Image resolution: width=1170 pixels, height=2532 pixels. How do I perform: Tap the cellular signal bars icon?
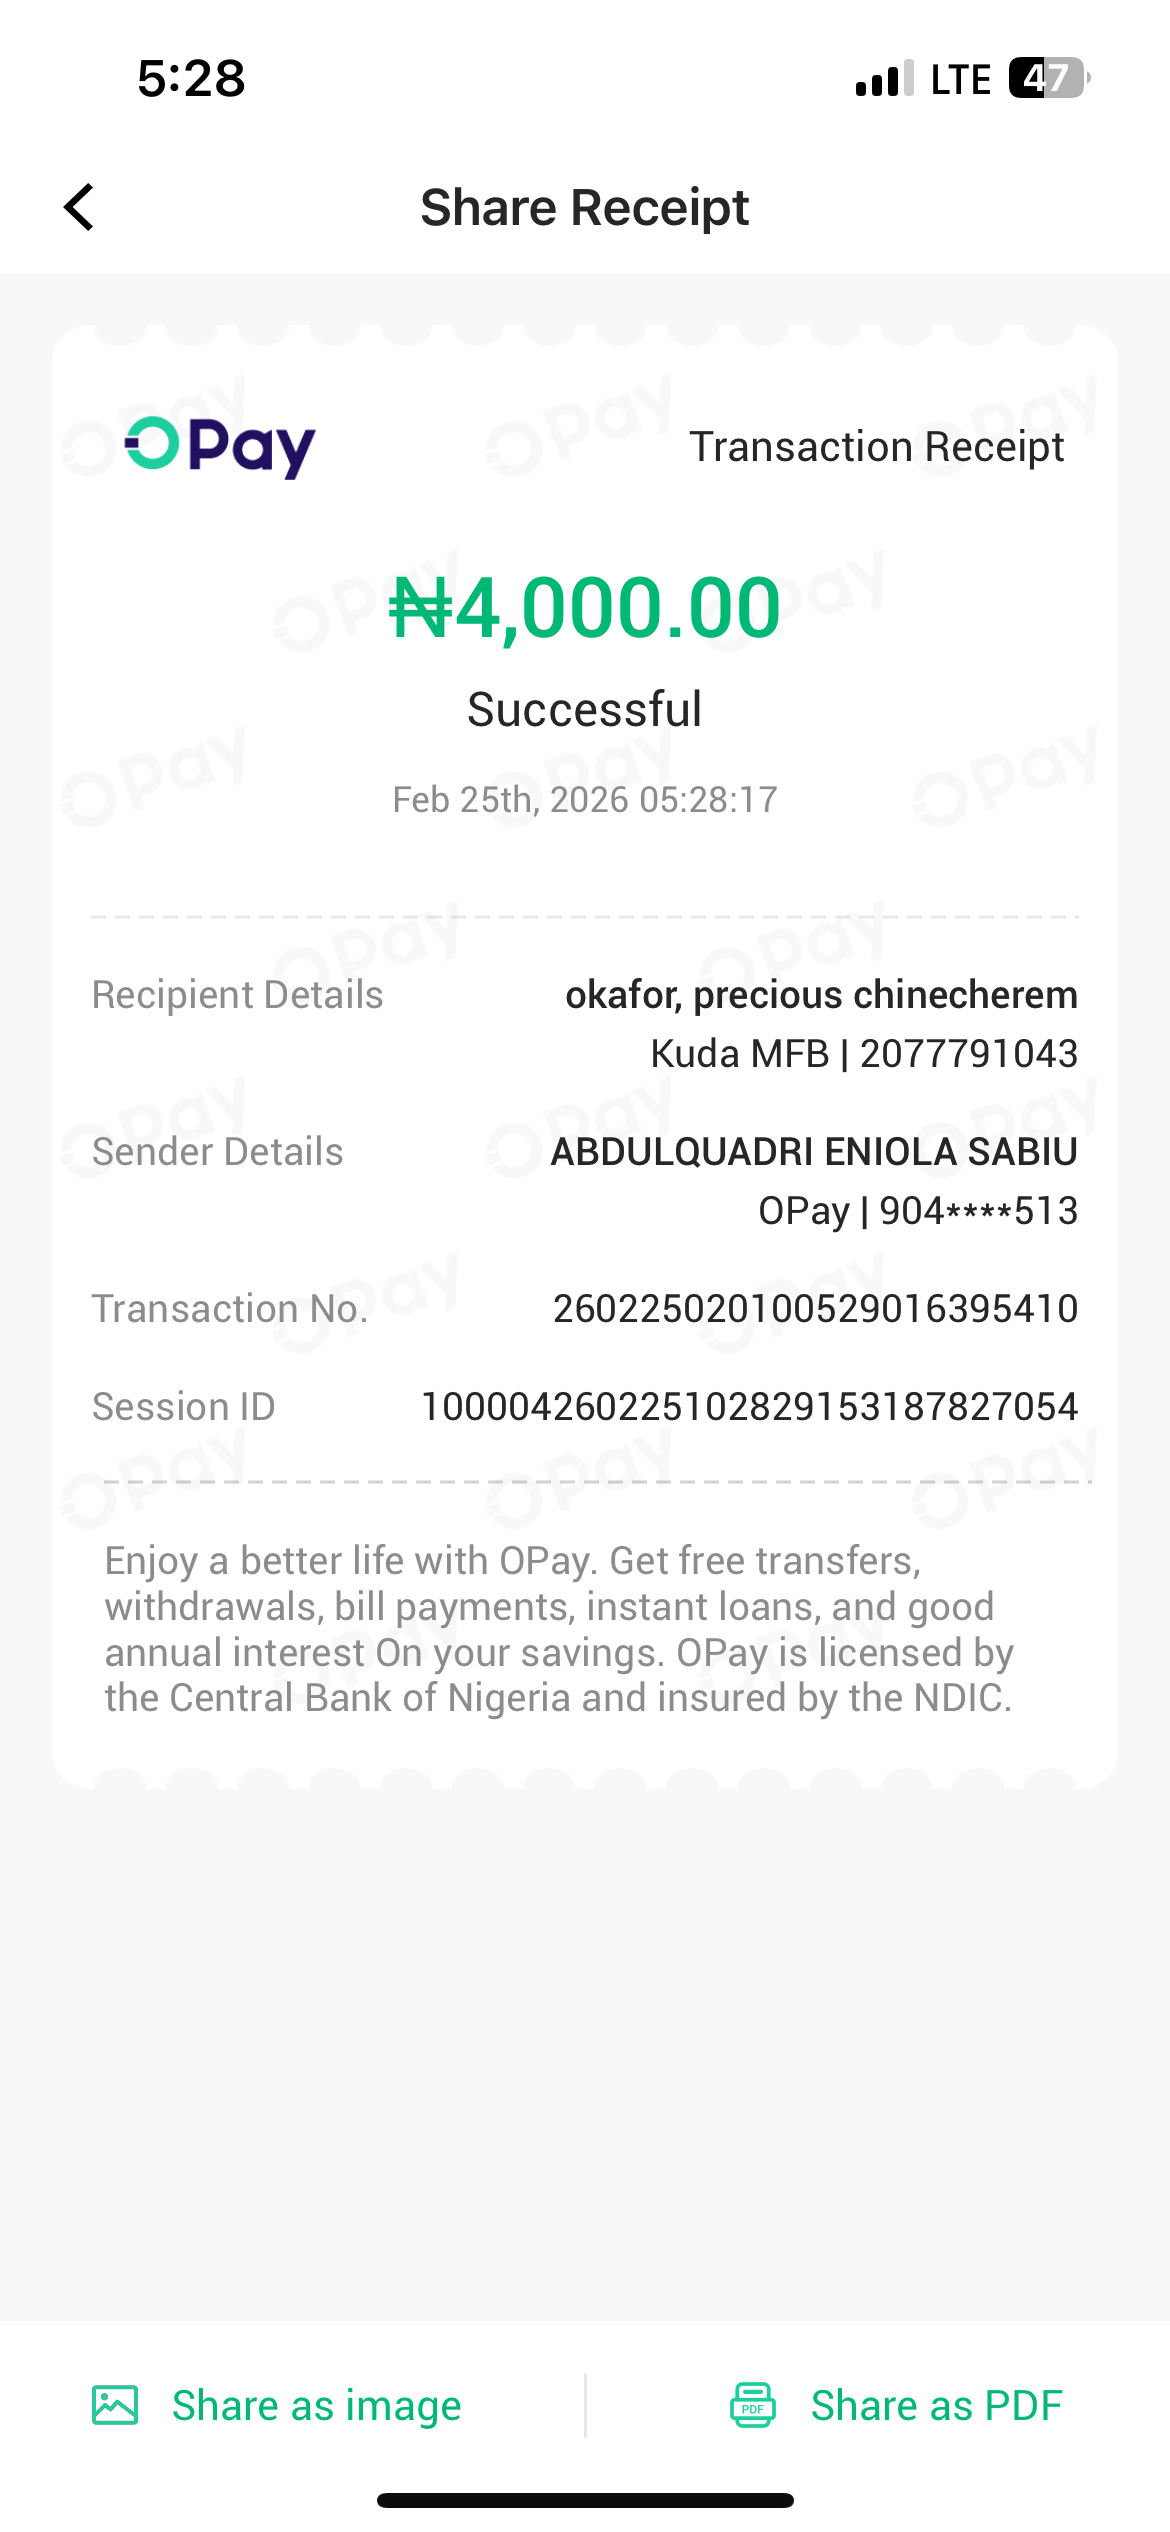point(884,79)
